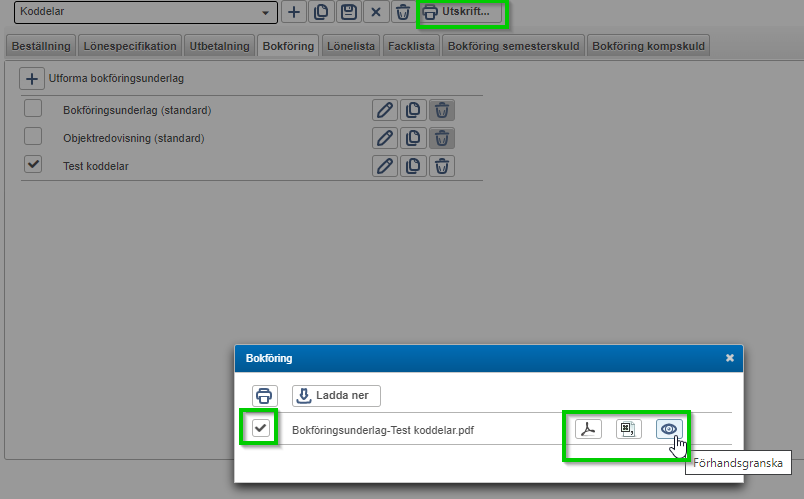Click the CSV export icon in dialog row
The height and width of the screenshot is (499, 804).
tap(629, 429)
